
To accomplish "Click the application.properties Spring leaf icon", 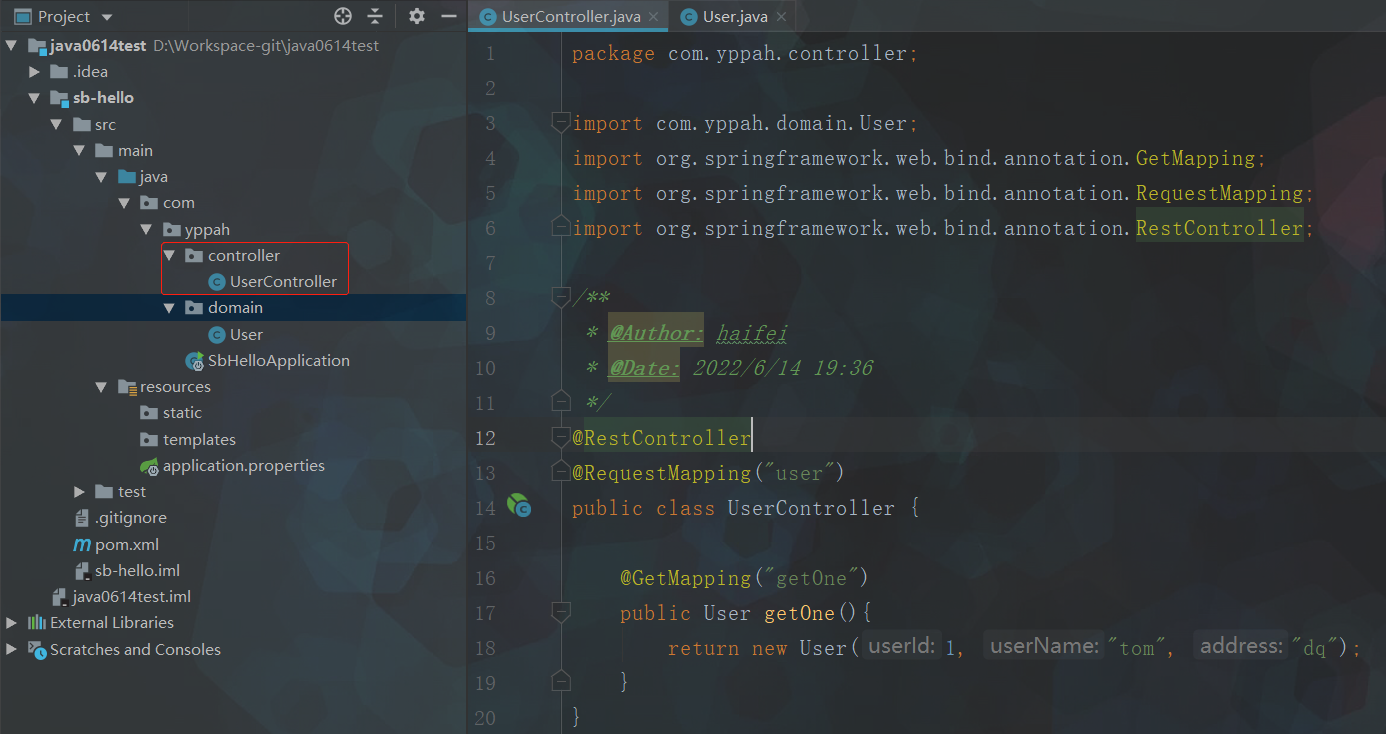I will point(150,466).
